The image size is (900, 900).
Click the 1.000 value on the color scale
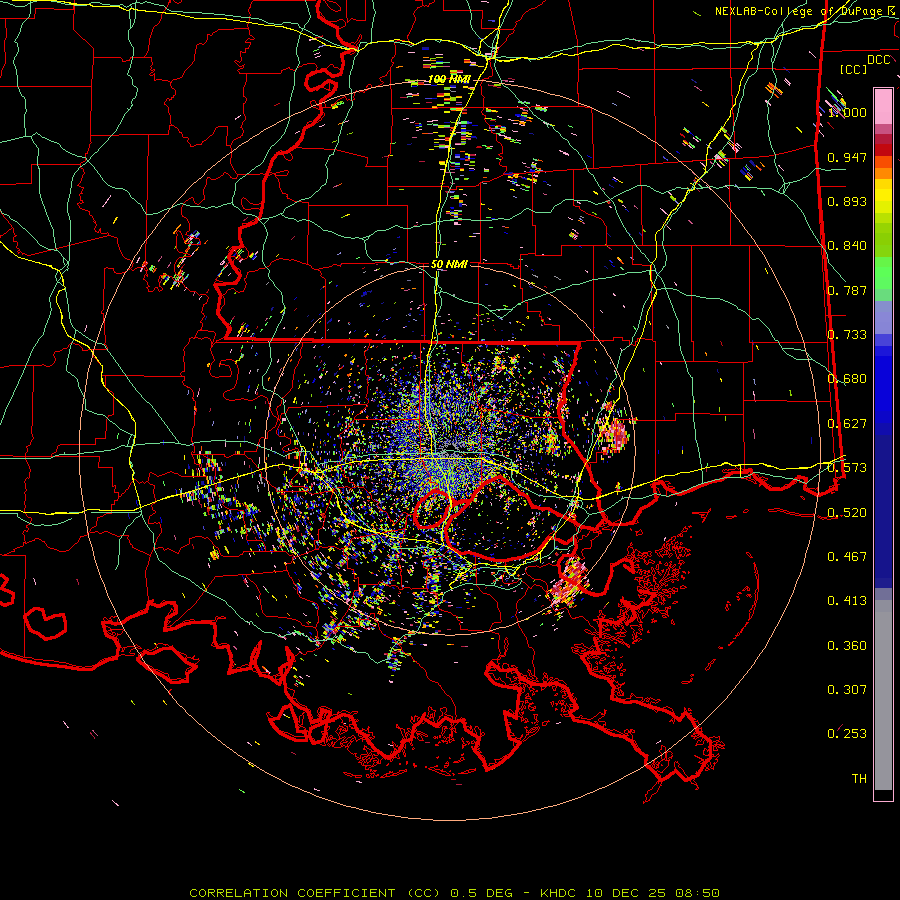coord(847,112)
